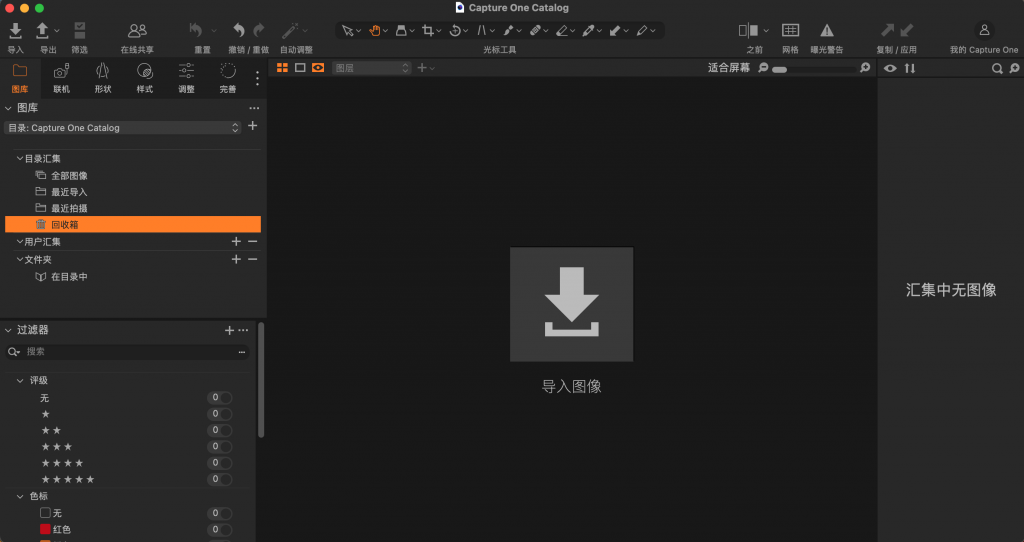Switch to the 完善 refine tab

pyautogui.click(x=228, y=78)
